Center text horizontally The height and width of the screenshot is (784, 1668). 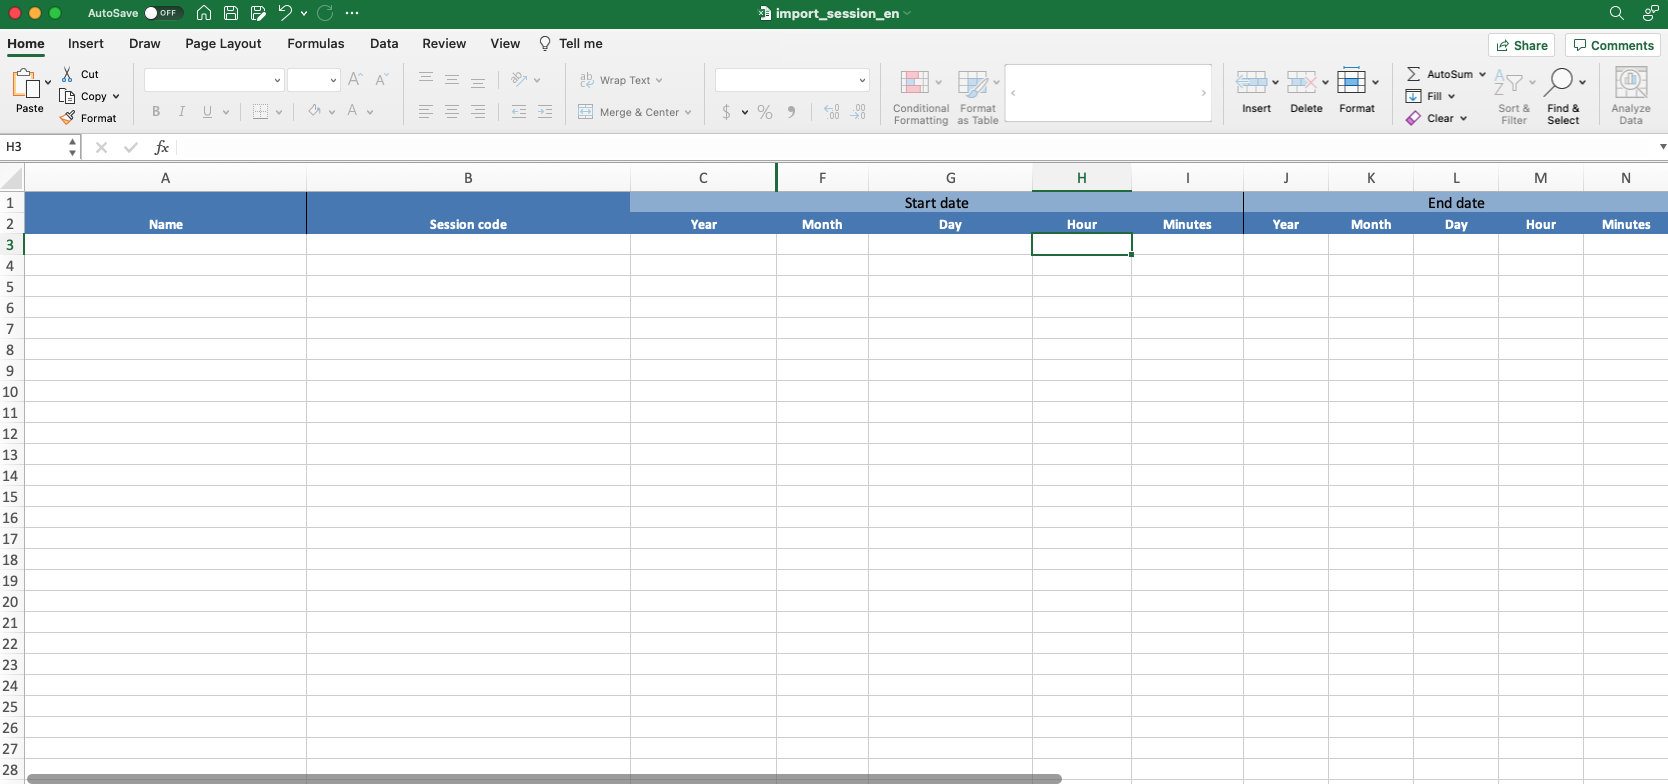pos(452,111)
